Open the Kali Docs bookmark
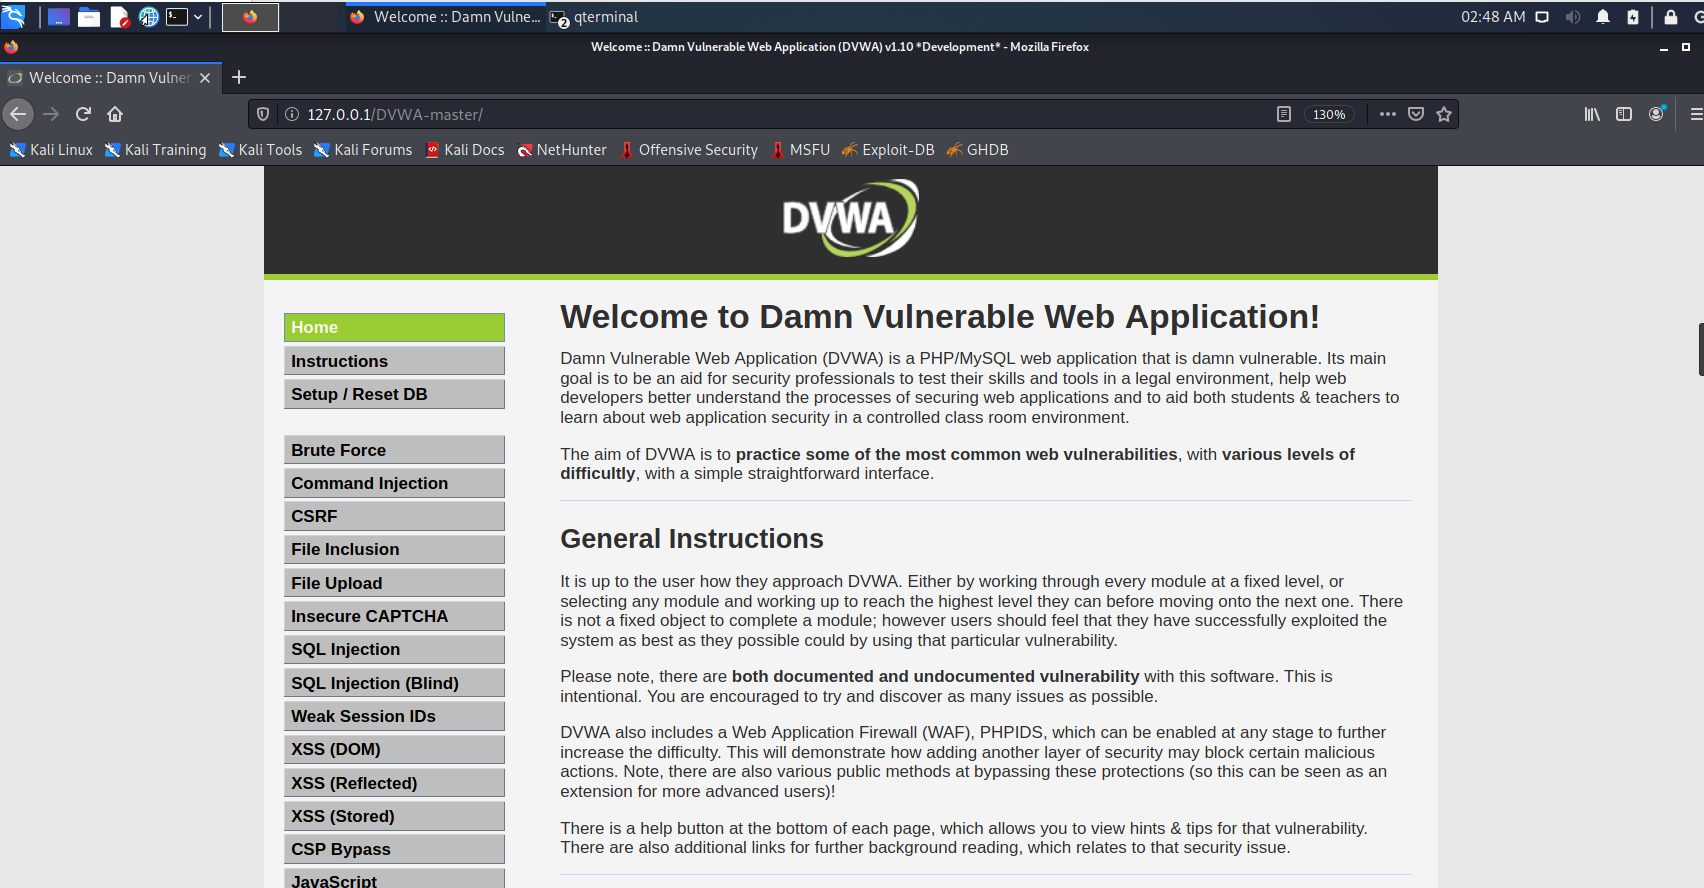This screenshot has width=1704, height=888. point(465,150)
